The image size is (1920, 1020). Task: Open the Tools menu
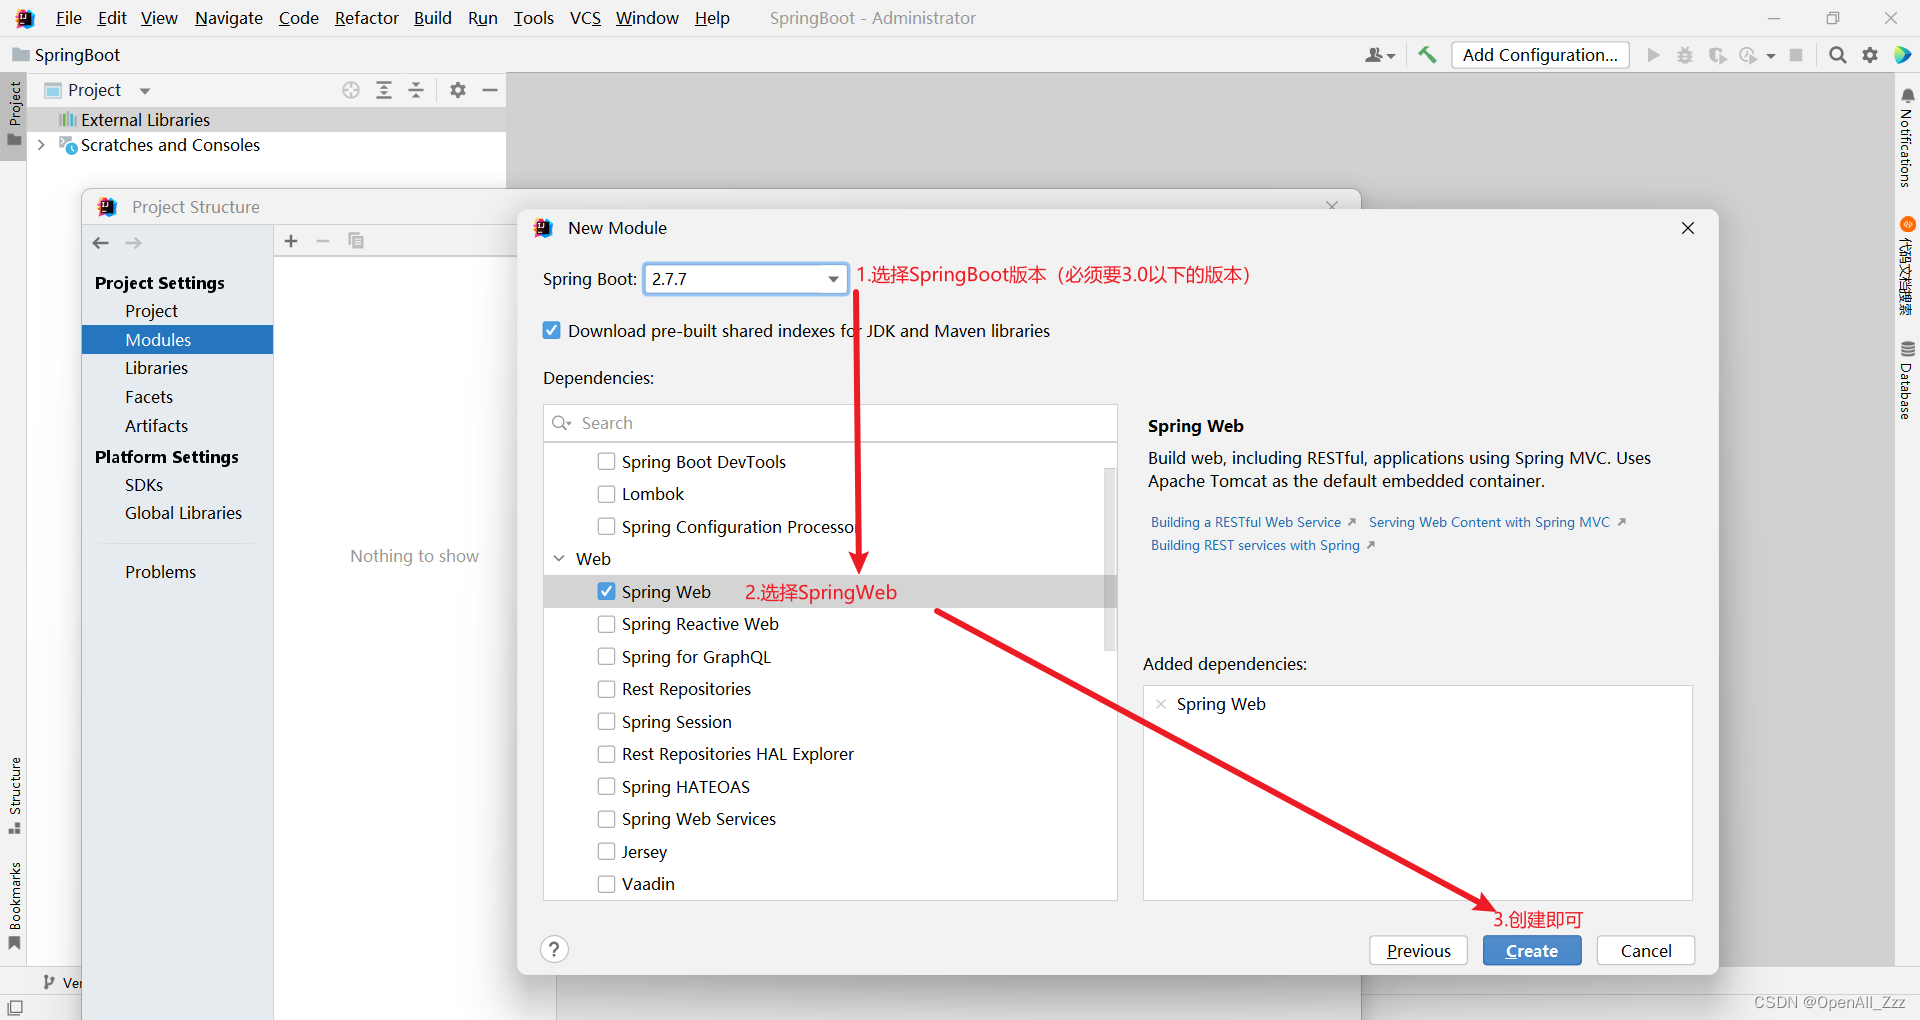click(534, 18)
